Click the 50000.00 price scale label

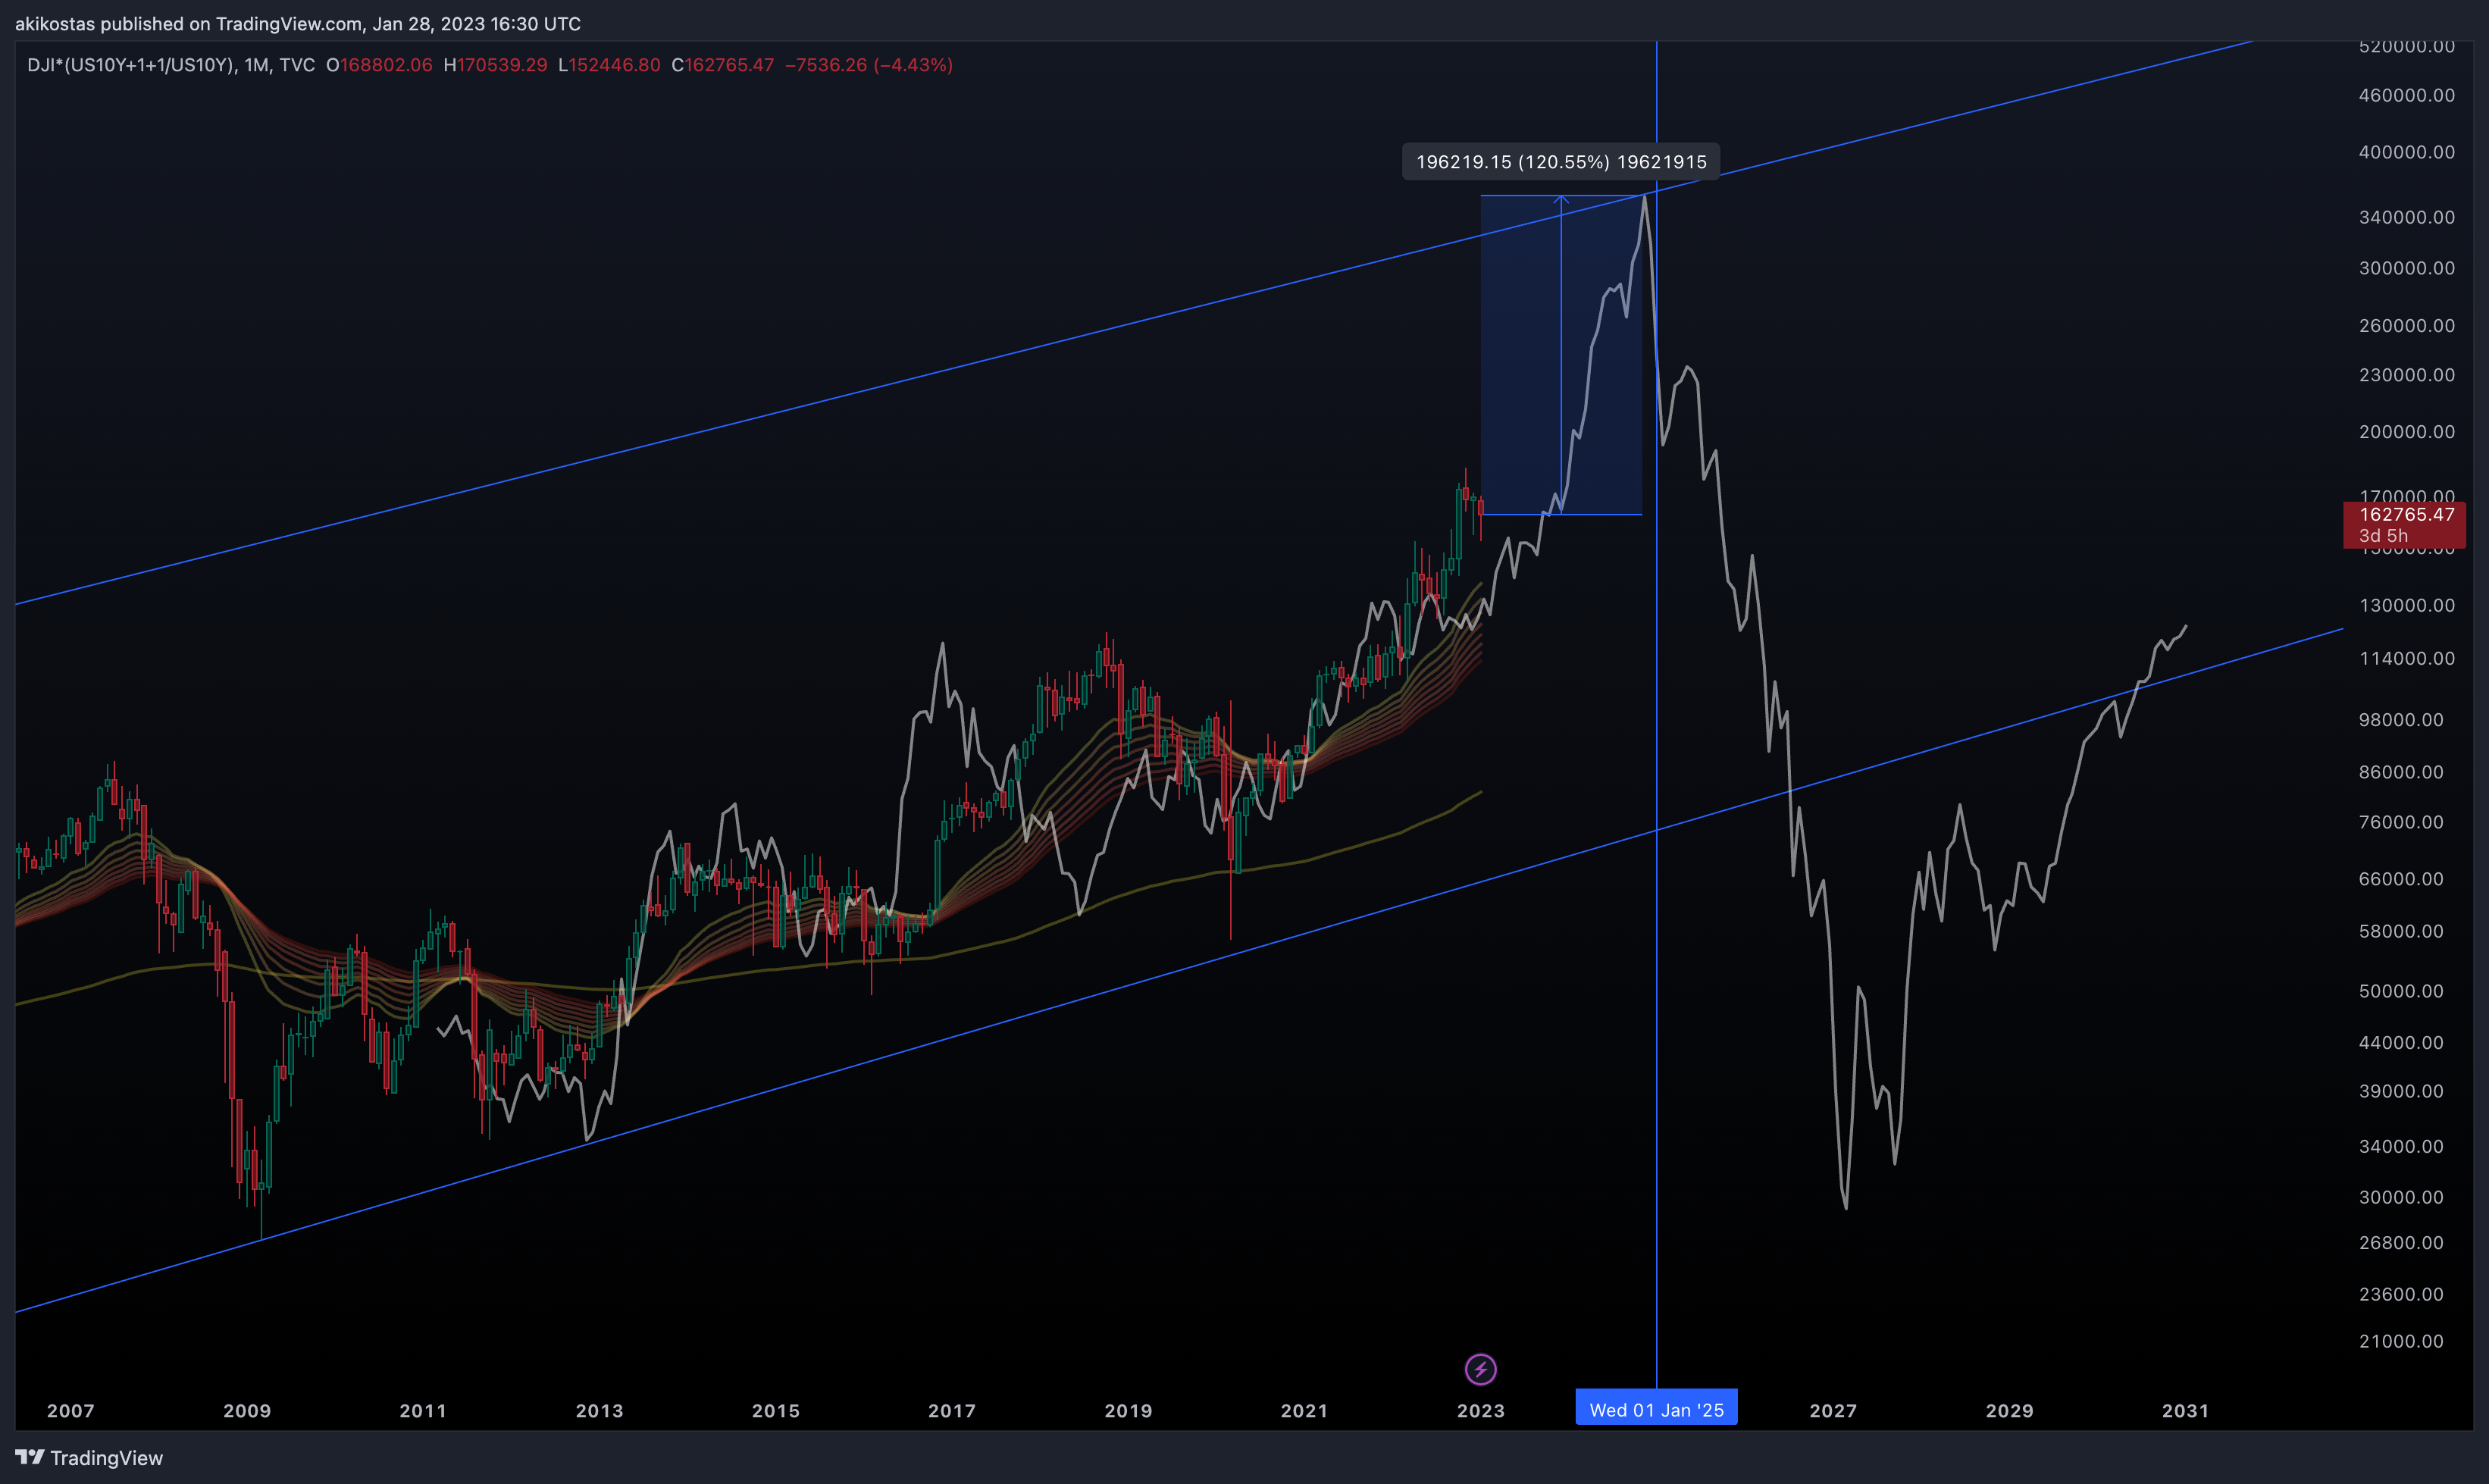2401,991
